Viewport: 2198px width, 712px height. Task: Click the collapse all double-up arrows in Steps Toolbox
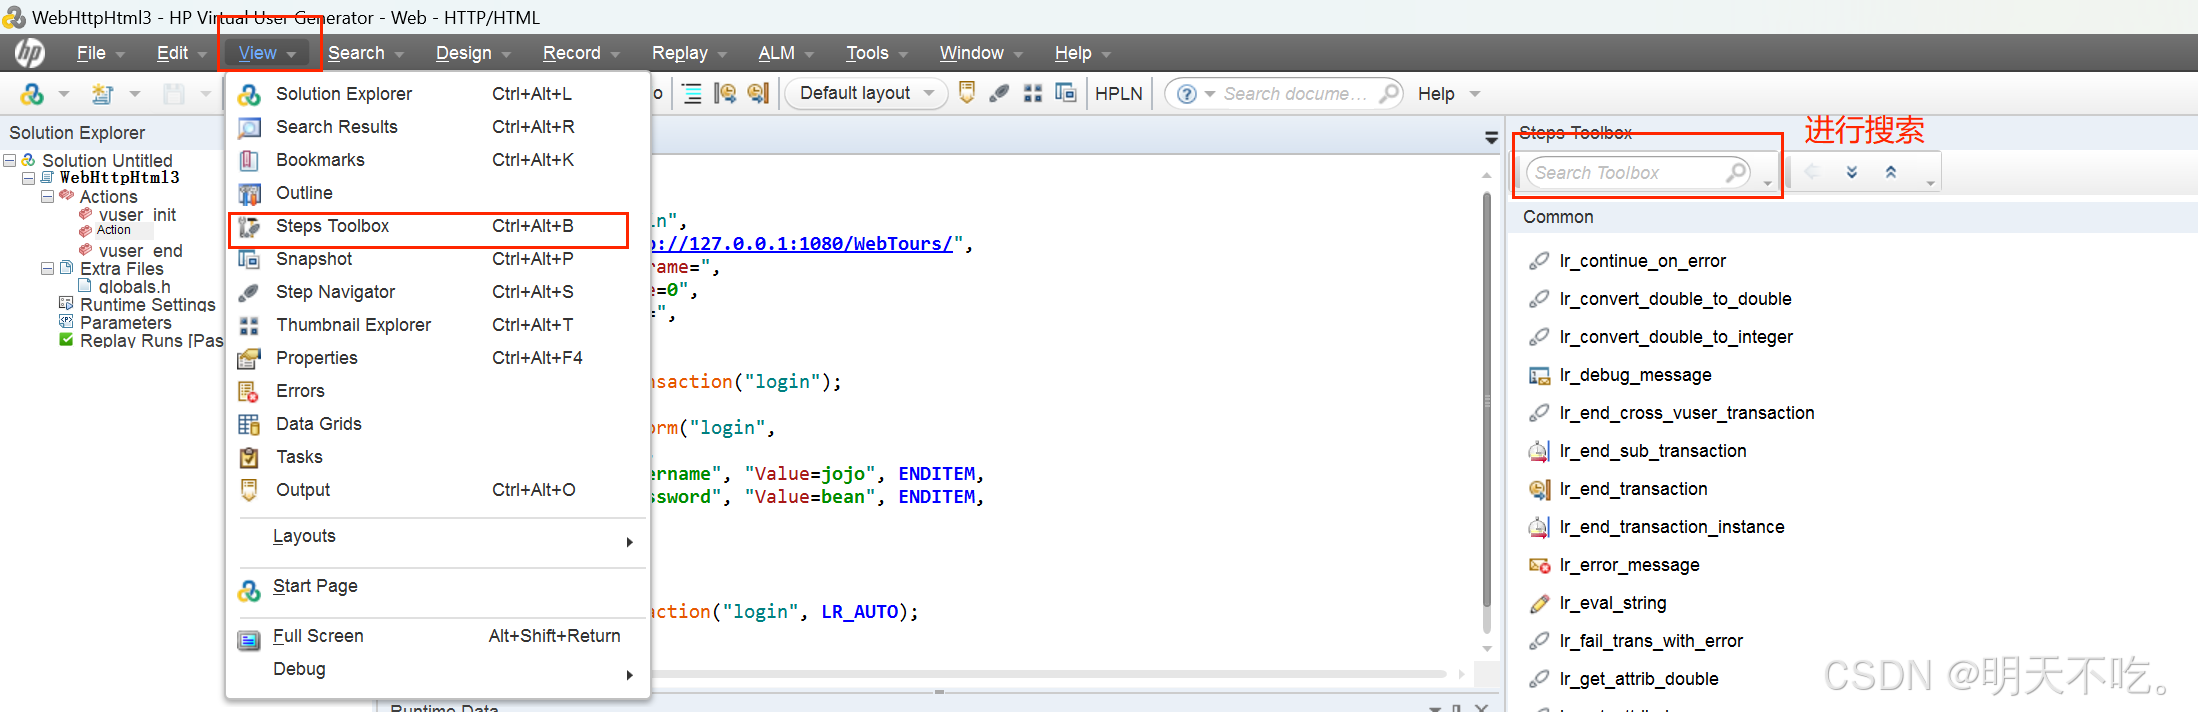tap(1891, 172)
